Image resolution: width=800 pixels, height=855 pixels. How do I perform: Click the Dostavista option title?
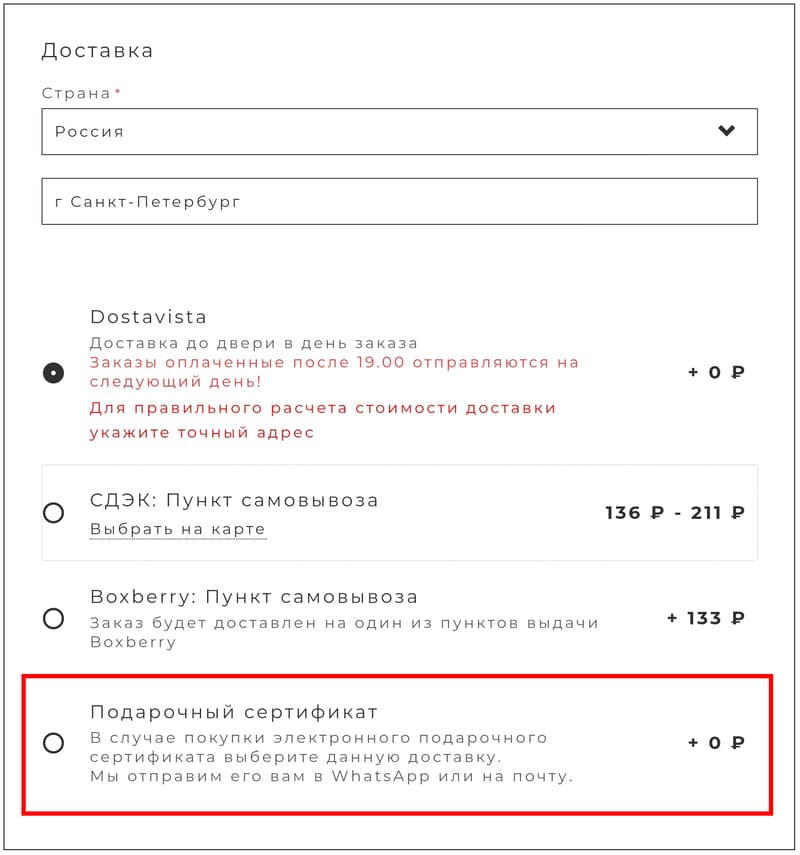(x=148, y=317)
